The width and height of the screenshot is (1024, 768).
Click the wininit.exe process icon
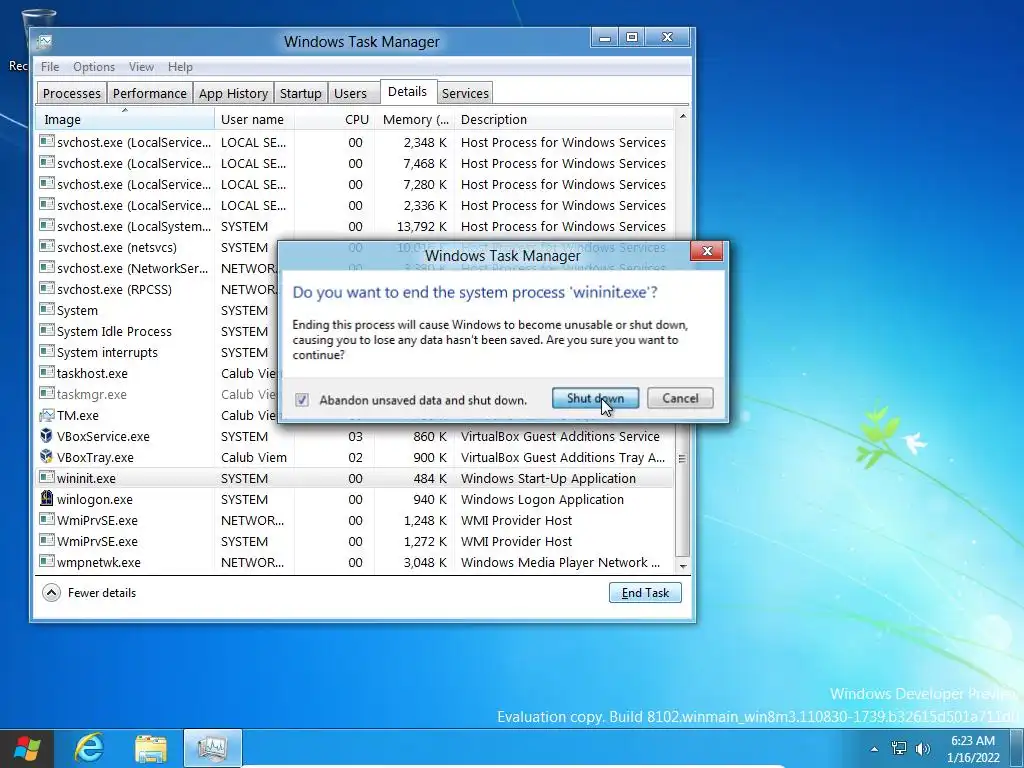tap(46, 477)
